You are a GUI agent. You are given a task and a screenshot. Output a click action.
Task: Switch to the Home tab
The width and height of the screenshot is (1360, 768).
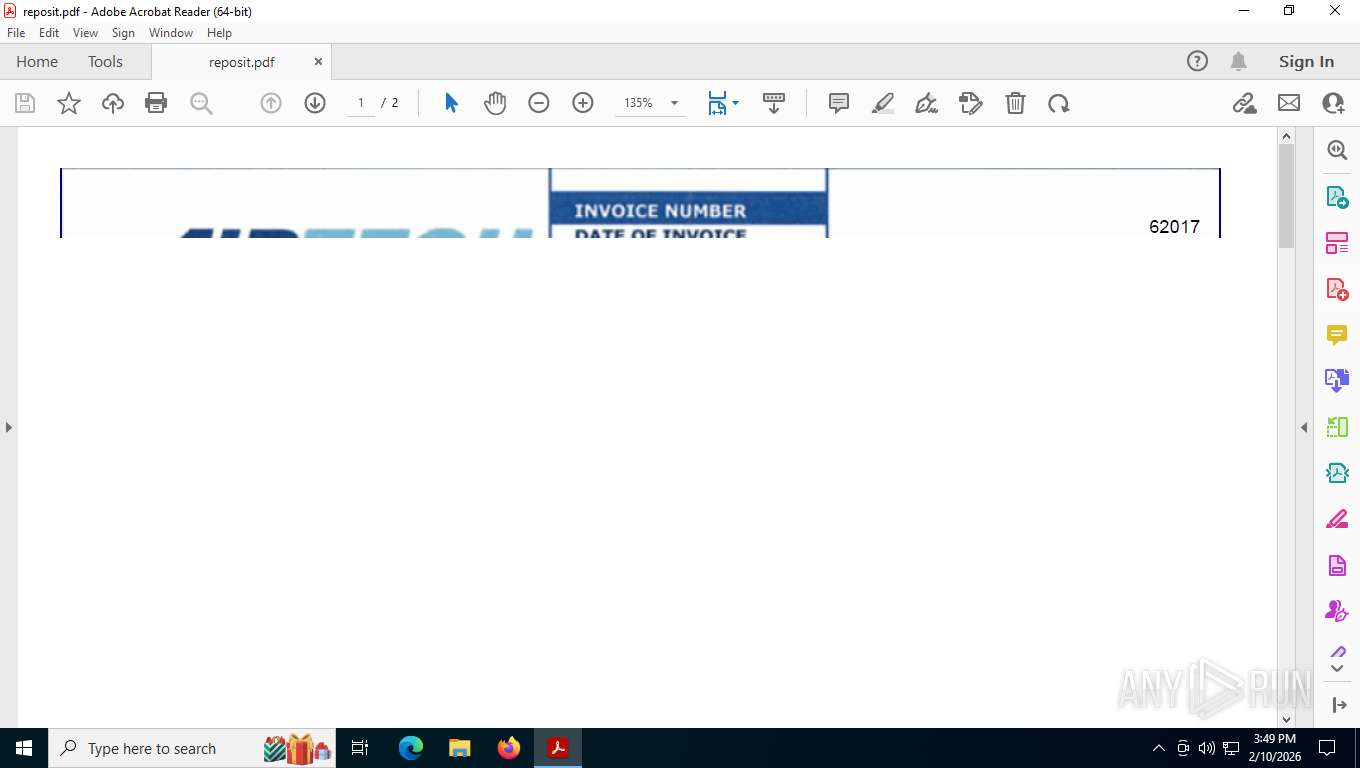point(37,62)
